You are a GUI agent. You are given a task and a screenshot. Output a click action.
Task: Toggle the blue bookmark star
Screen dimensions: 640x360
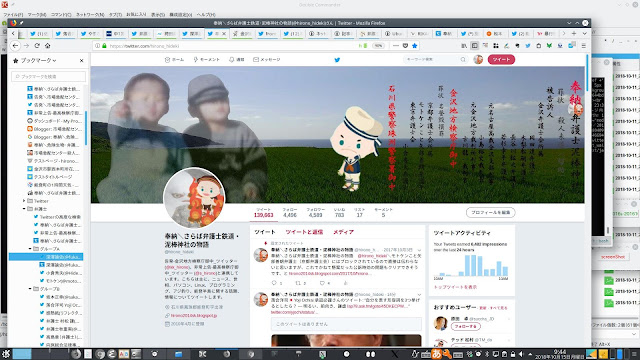point(415,46)
